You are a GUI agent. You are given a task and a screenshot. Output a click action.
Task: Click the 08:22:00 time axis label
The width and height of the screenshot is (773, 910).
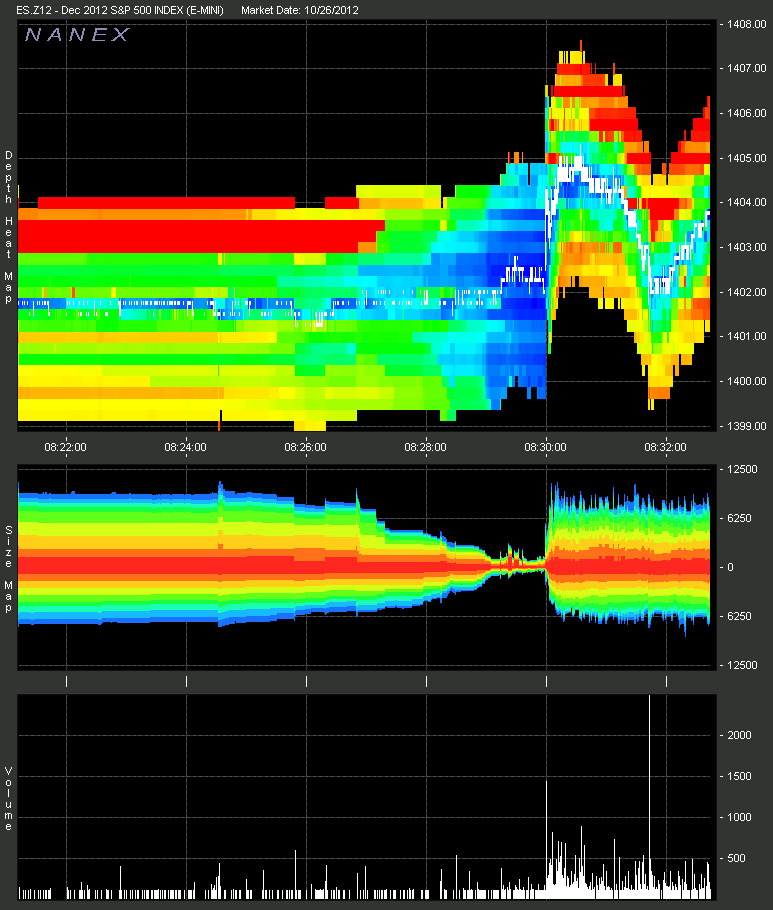66,447
